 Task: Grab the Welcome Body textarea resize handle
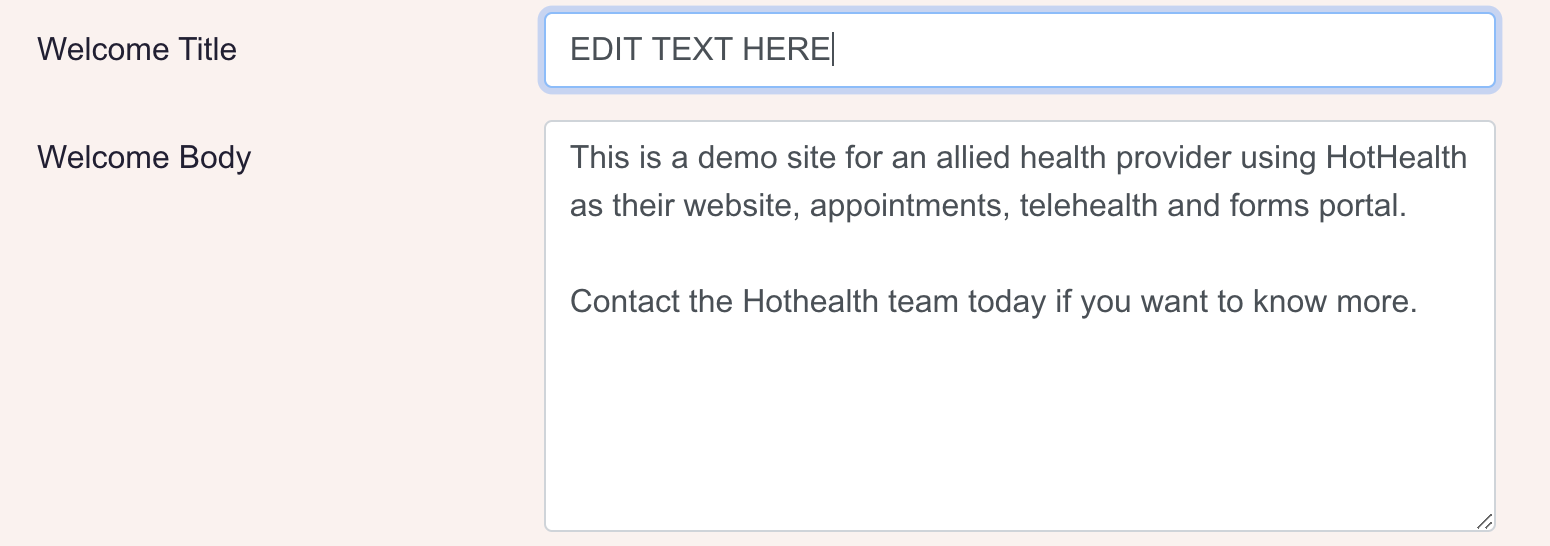(1484, 521)
